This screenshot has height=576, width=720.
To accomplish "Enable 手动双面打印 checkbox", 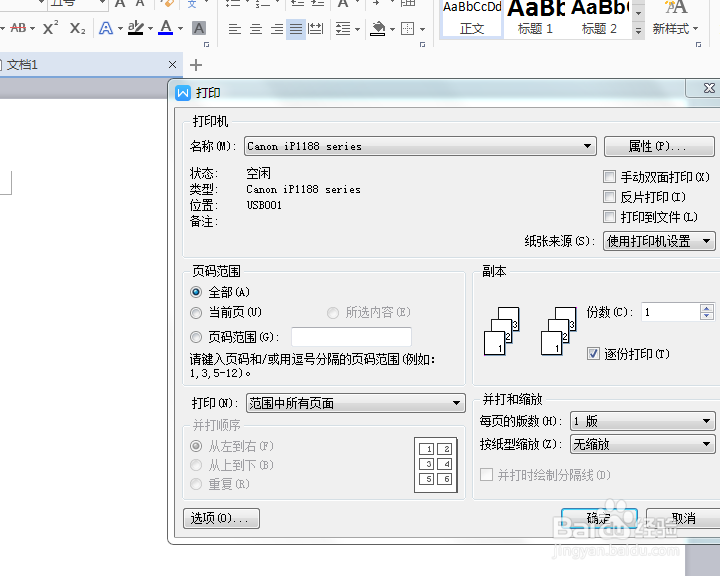I will point(609,176).
